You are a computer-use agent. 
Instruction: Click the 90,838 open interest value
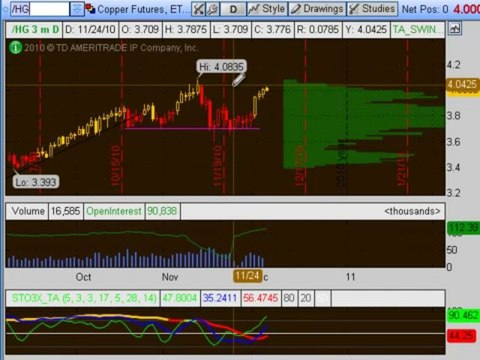pos(162,211)
